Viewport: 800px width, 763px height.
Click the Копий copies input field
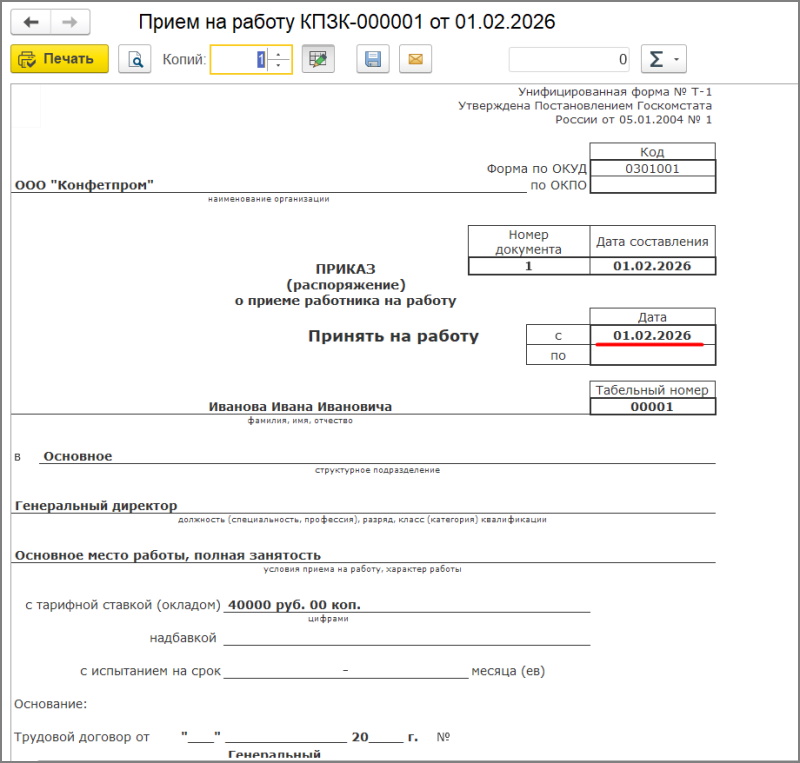238,59
